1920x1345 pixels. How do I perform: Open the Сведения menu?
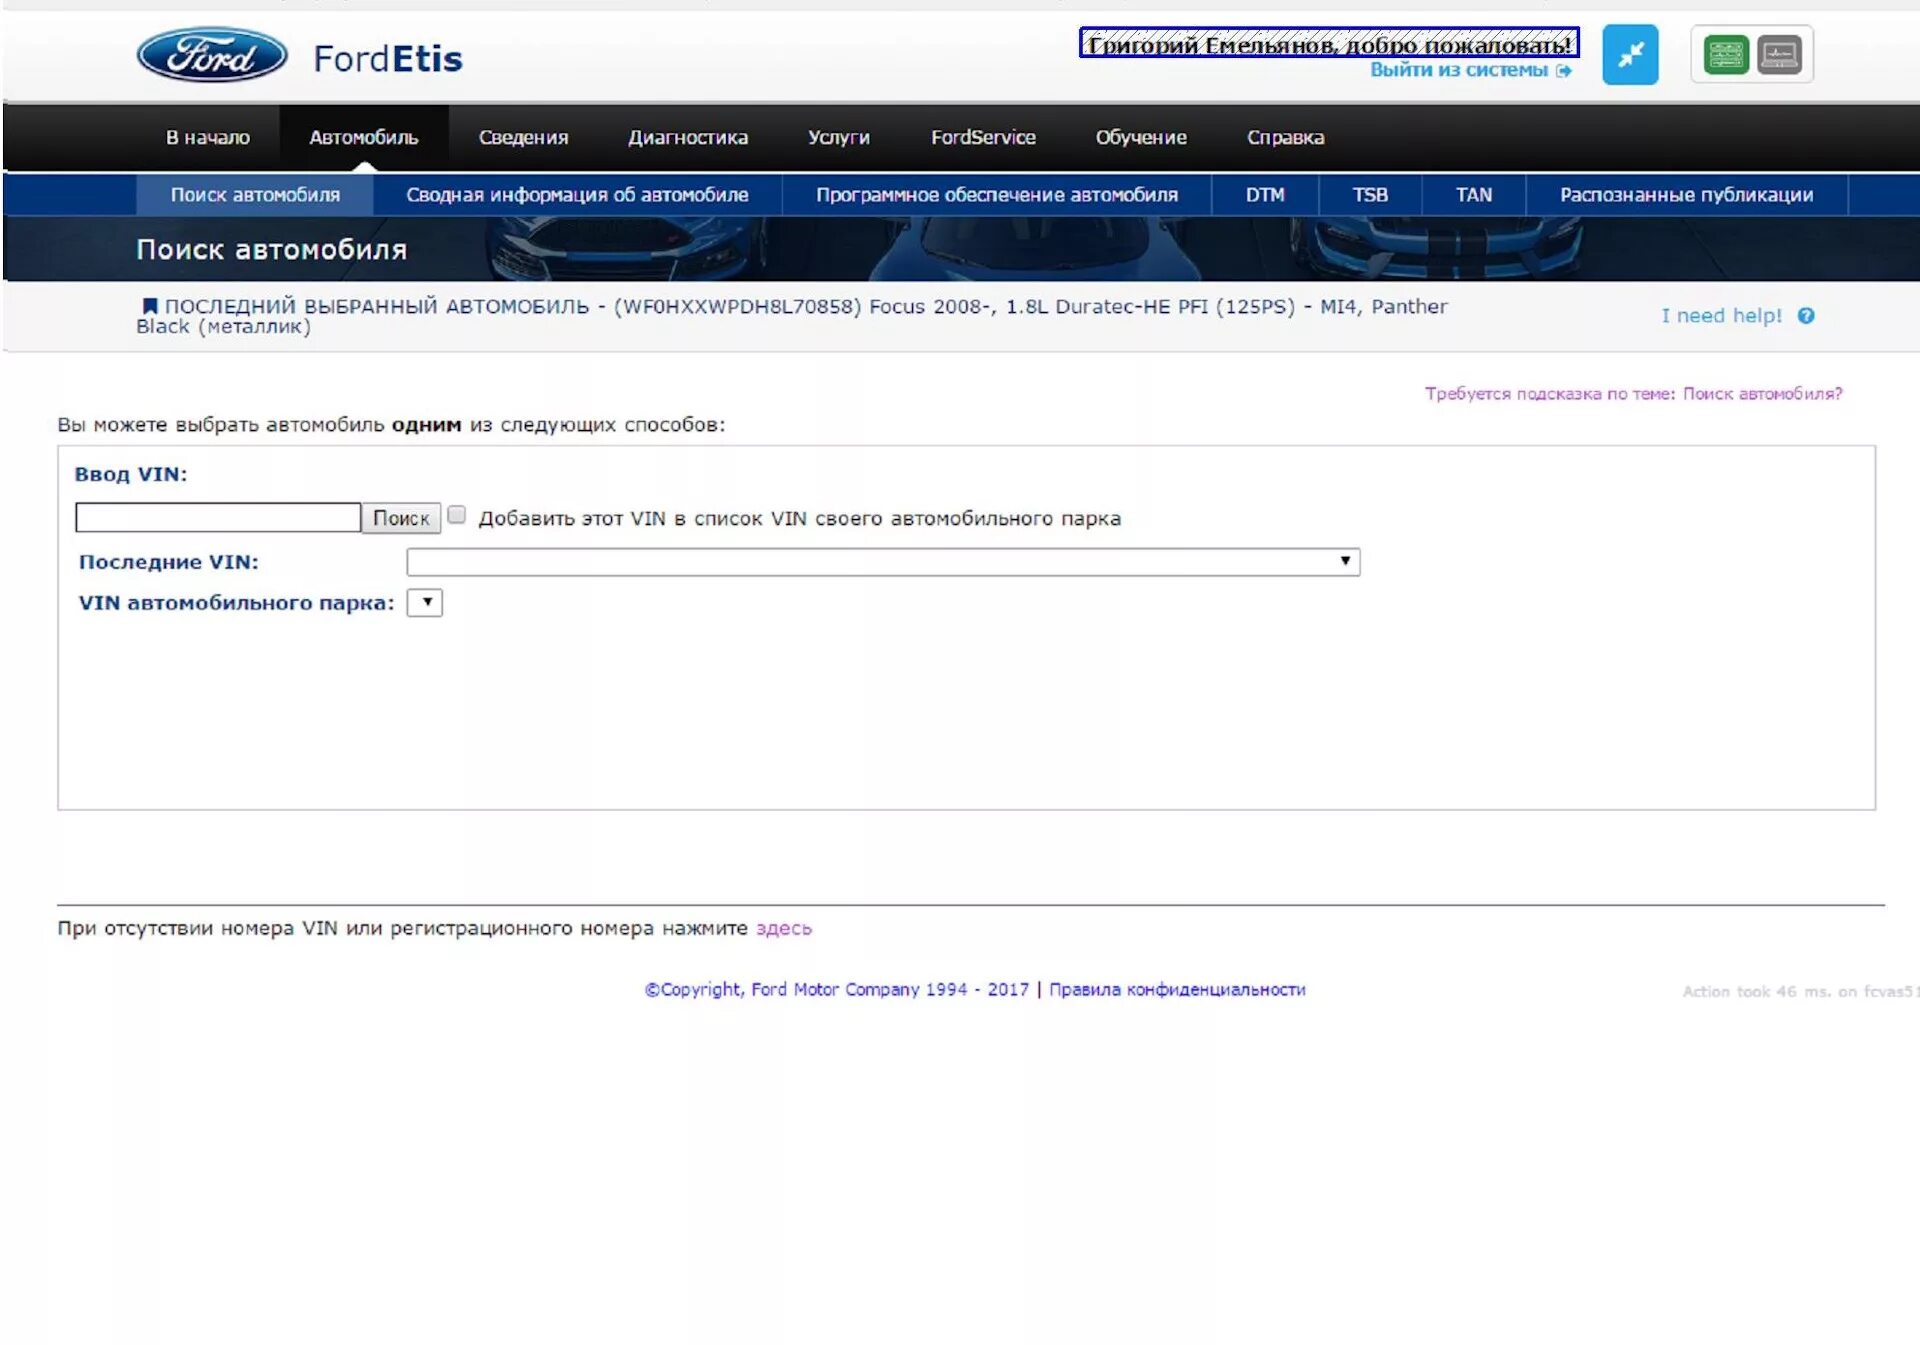(523, 138)
